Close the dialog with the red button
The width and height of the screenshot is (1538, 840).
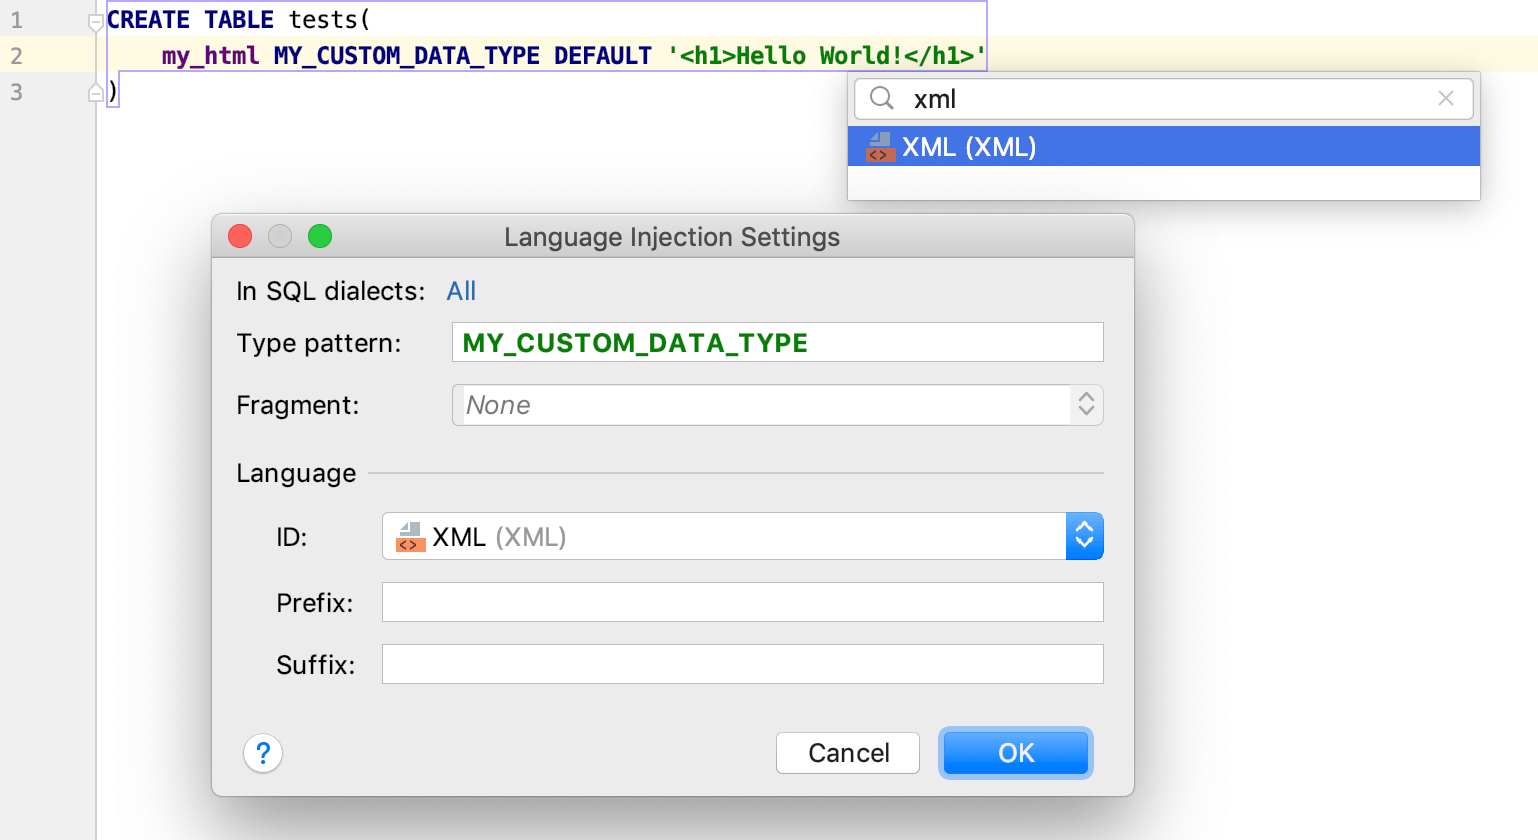(x=240, y=236)
